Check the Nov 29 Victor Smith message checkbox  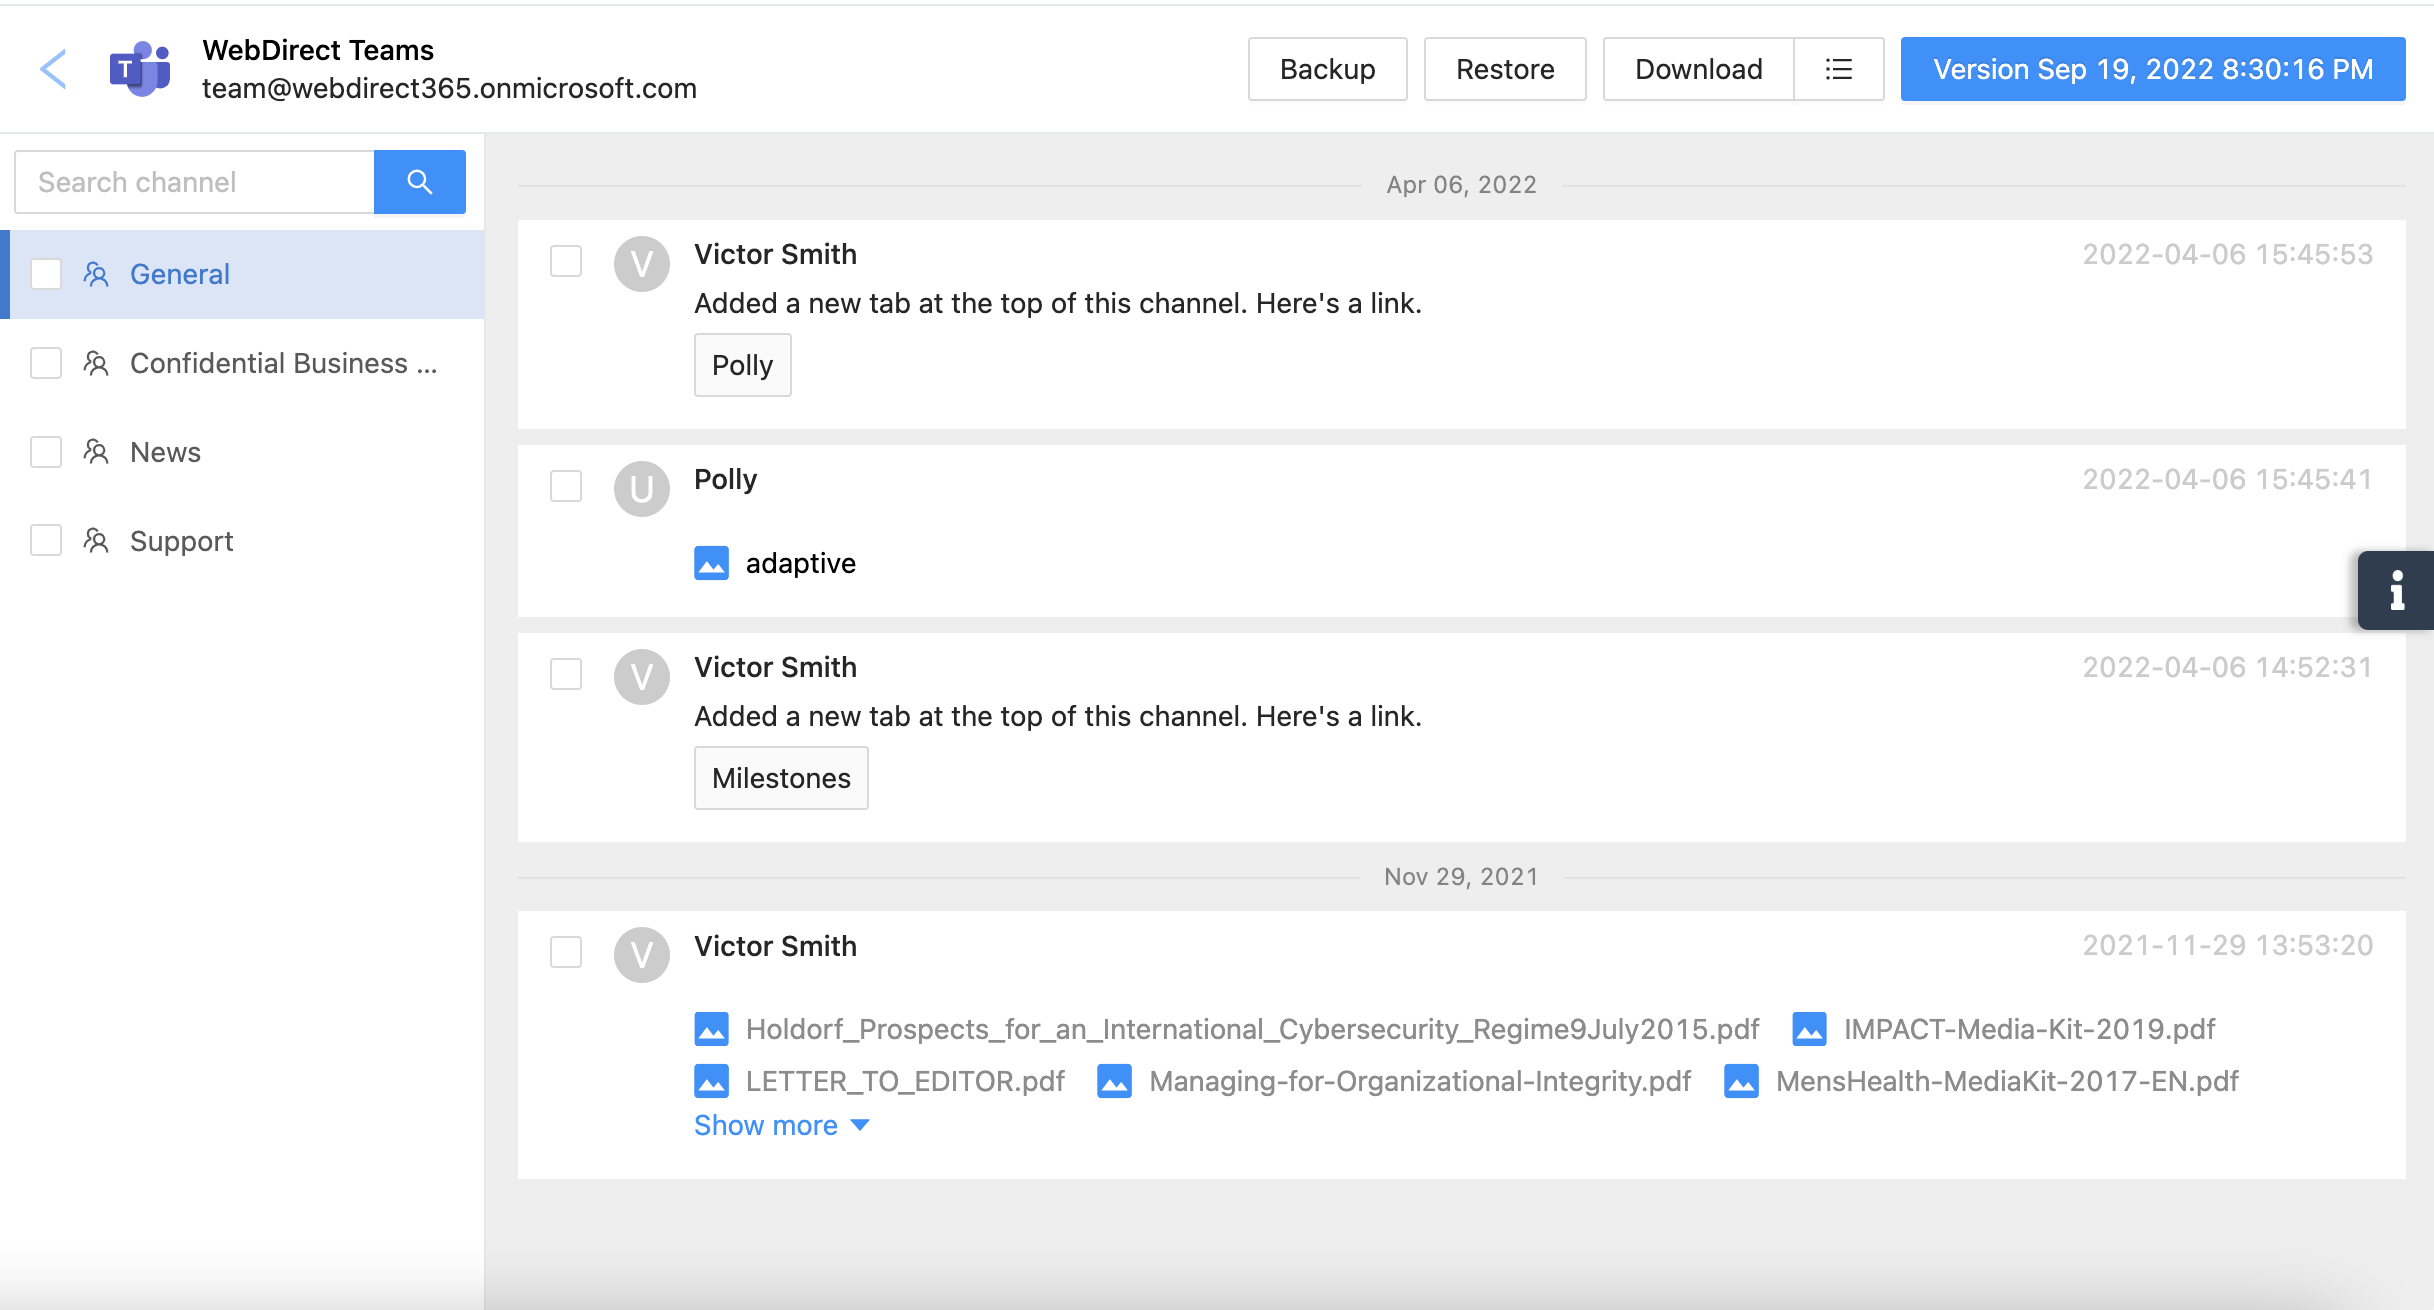tap(566, 952)
